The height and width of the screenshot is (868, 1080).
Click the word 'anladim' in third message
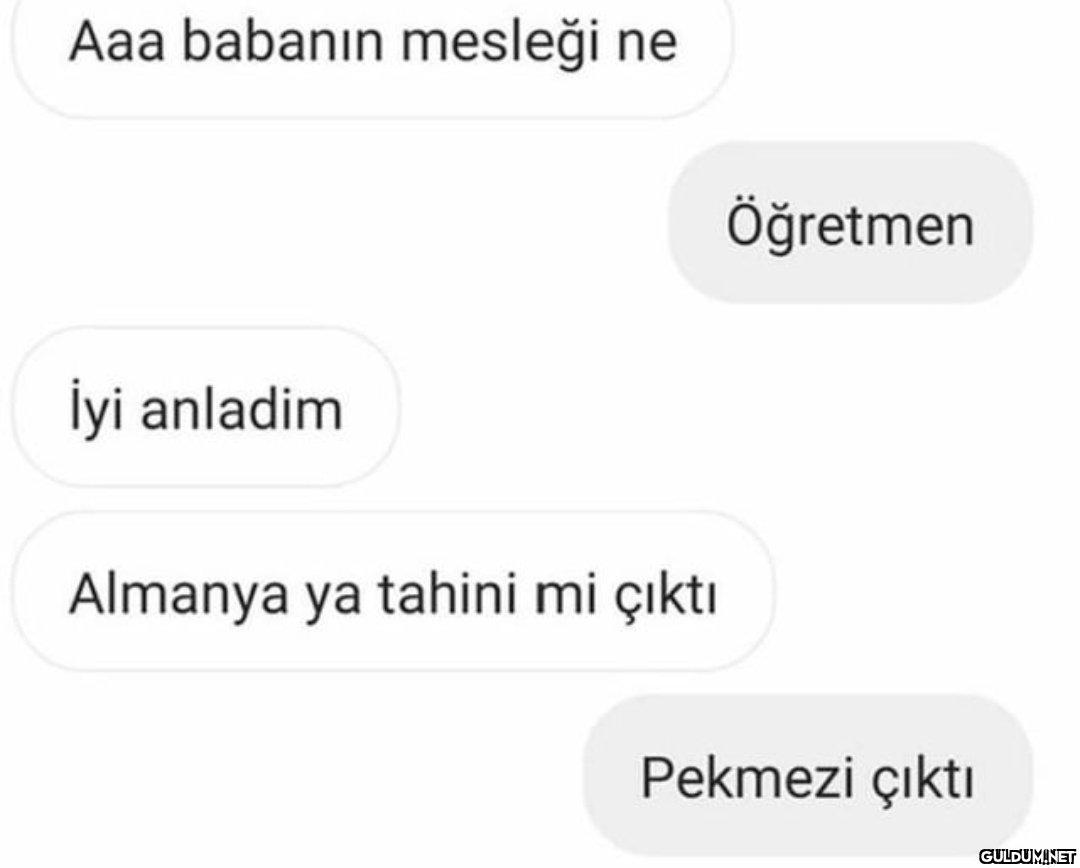pyautogui.click(x=242, y=409)
